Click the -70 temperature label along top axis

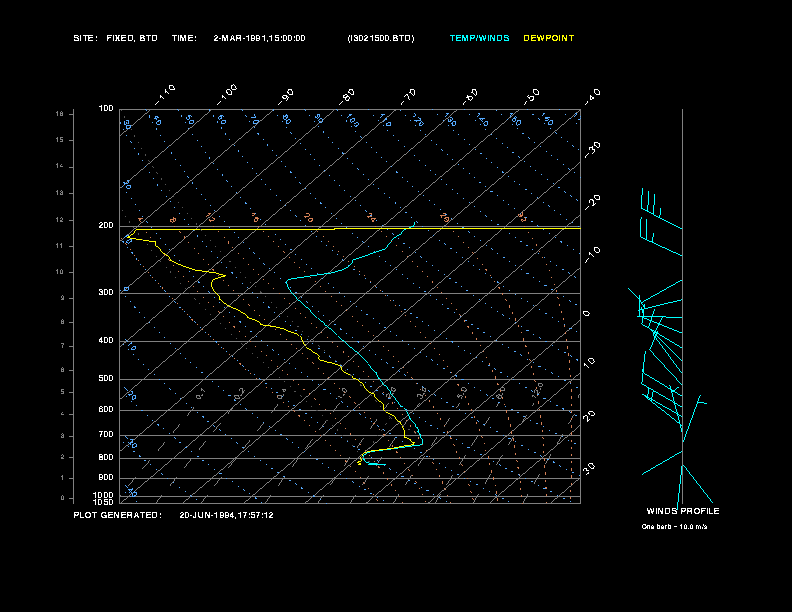point(408,96)
